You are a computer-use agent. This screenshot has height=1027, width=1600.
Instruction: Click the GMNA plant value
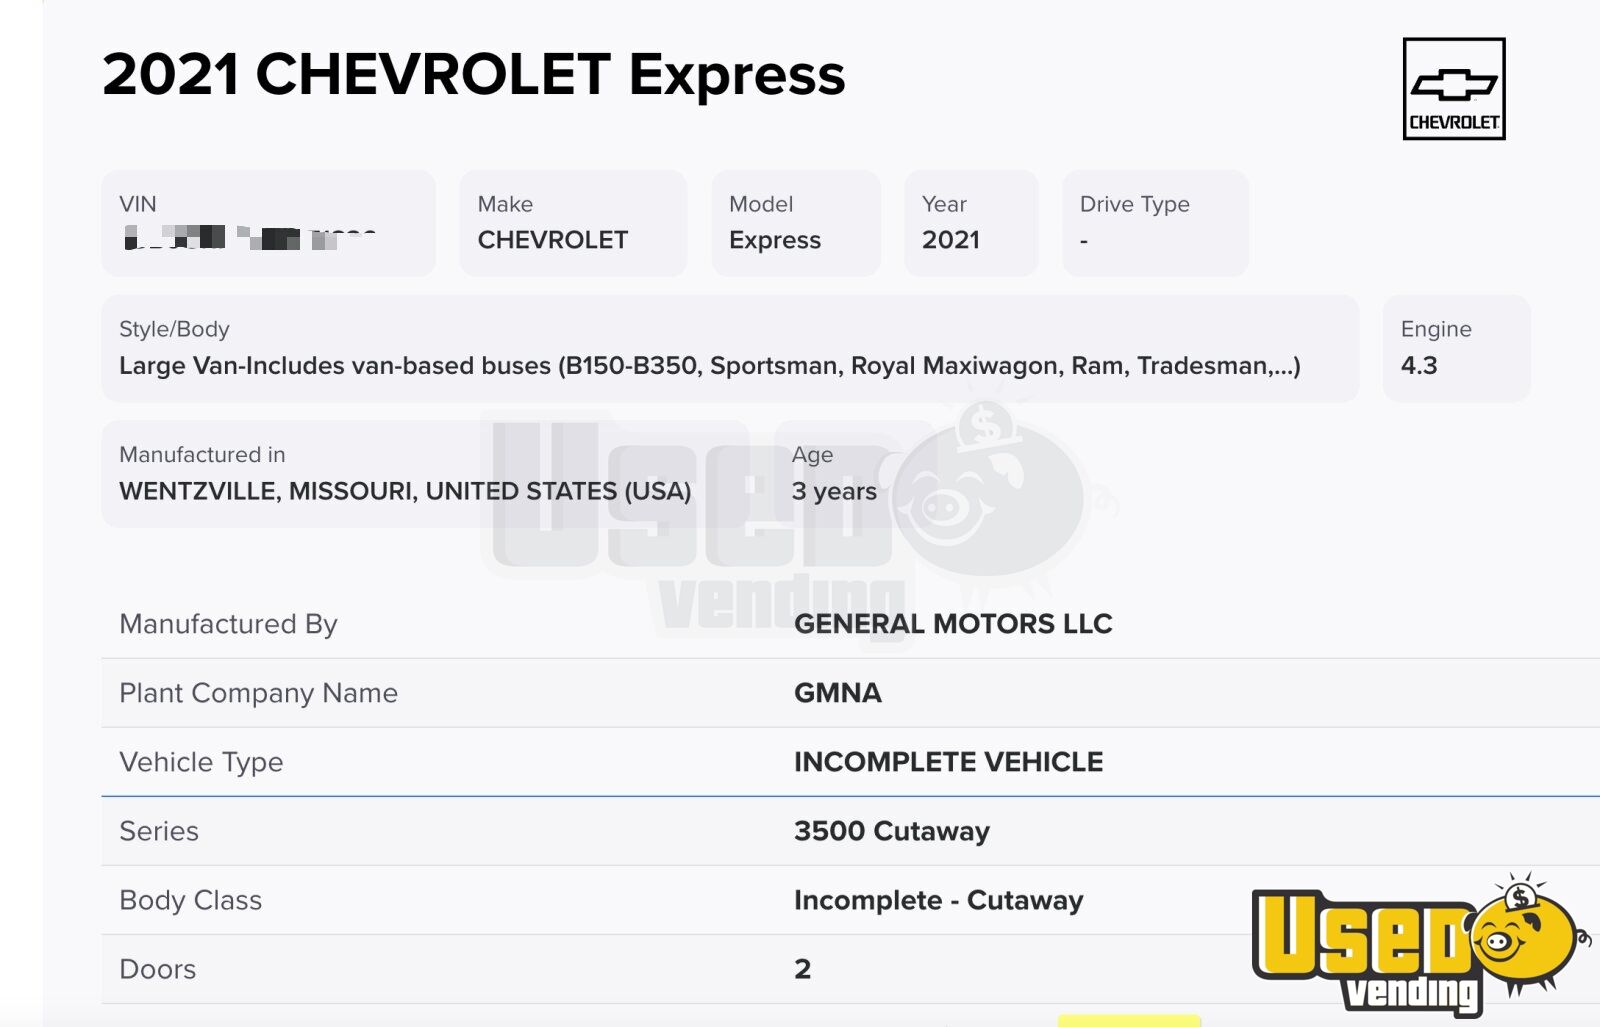click(838, 693)
